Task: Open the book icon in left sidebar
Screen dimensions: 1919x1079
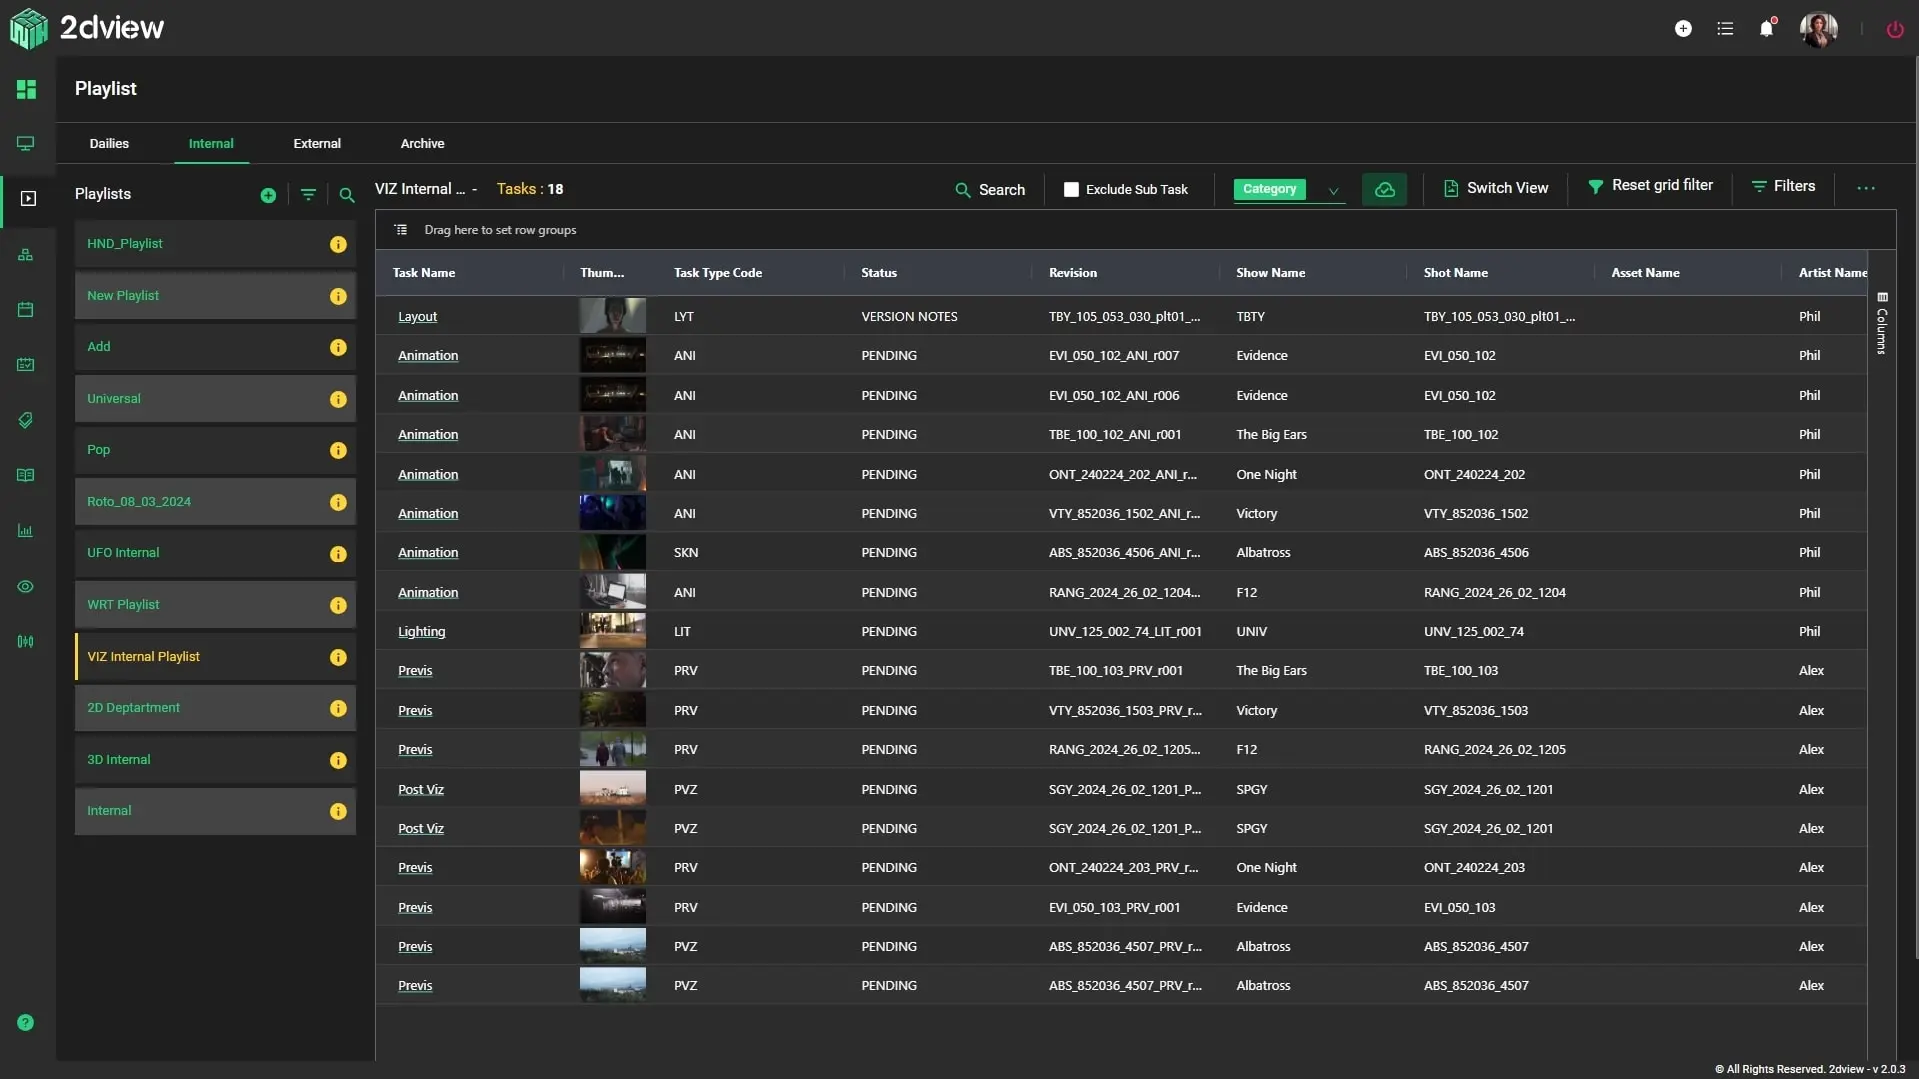Action: (x=26, y=475)
